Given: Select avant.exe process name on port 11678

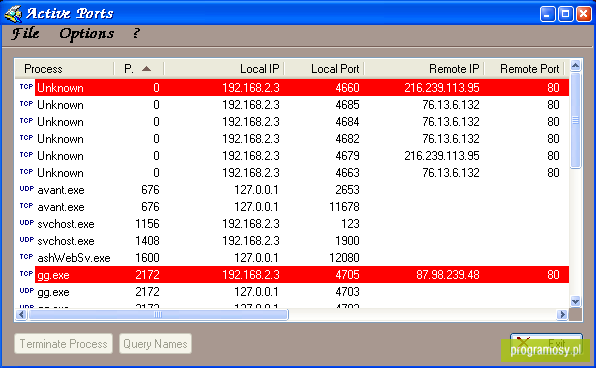Looking at the screenshot, I should click(x=61, y=207).
